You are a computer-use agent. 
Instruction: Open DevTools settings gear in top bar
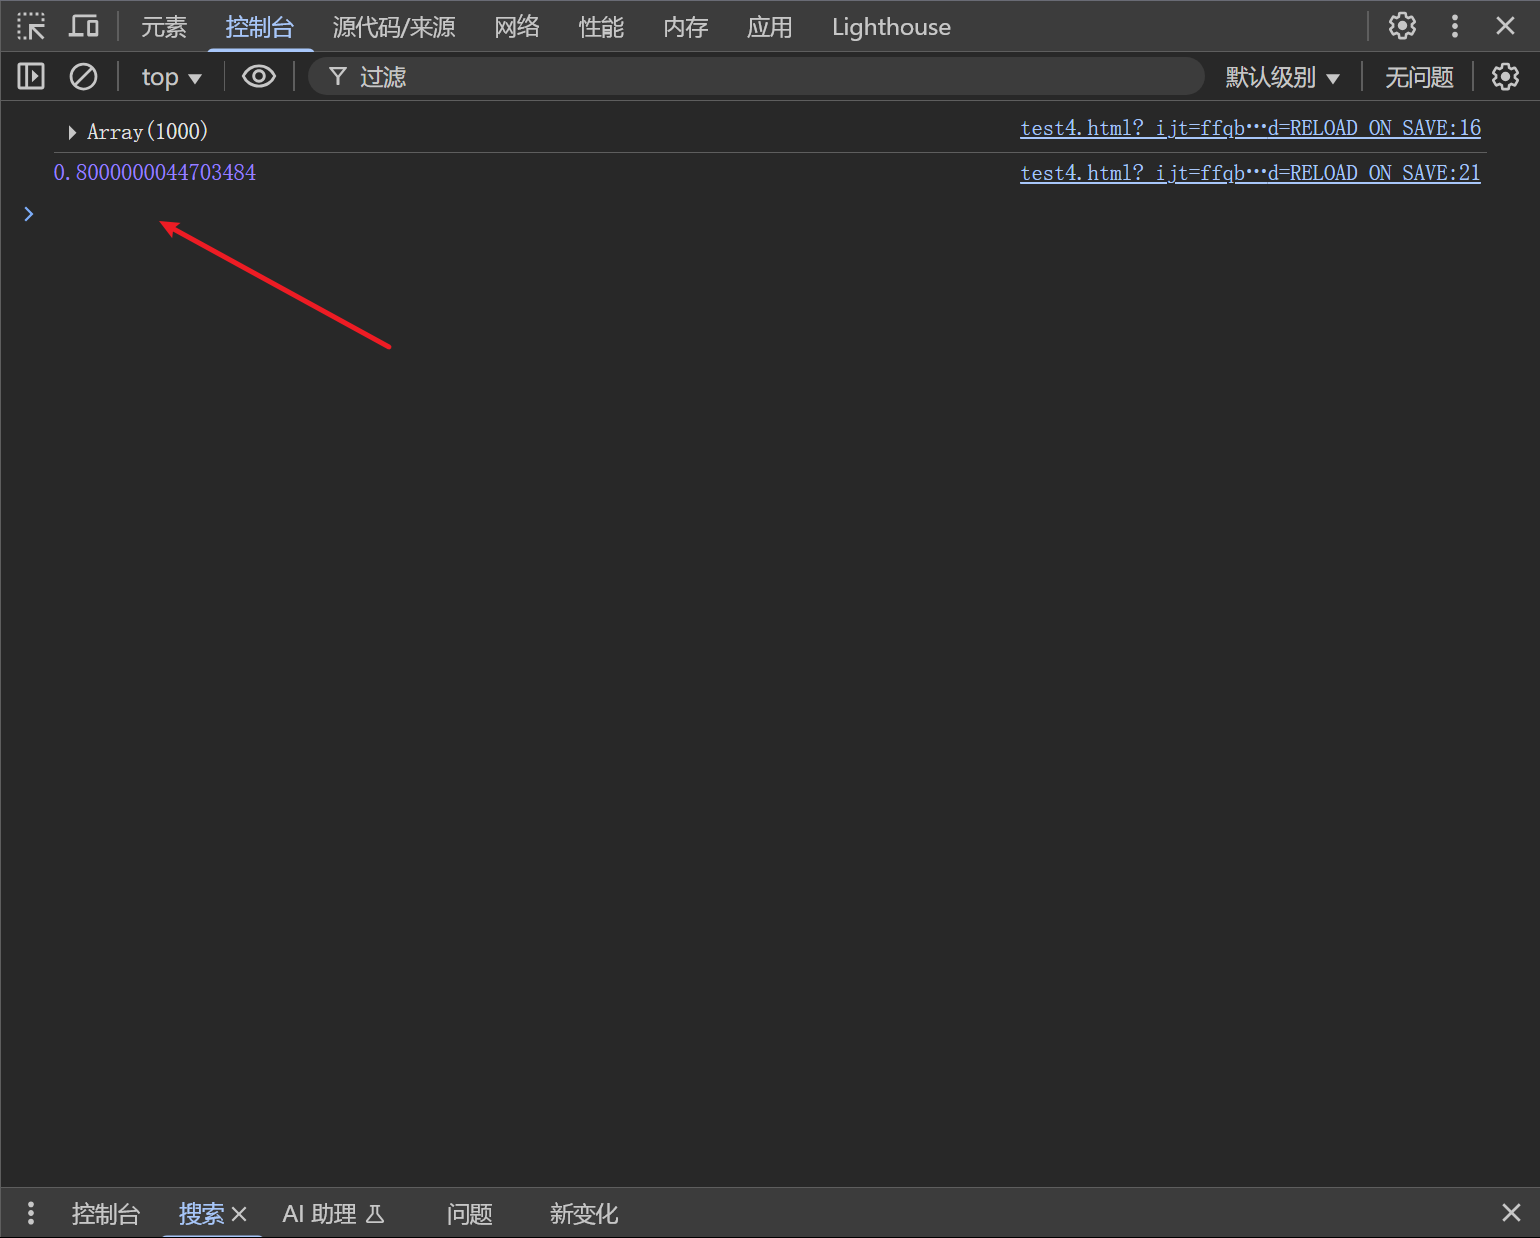tap(1402, 26)
